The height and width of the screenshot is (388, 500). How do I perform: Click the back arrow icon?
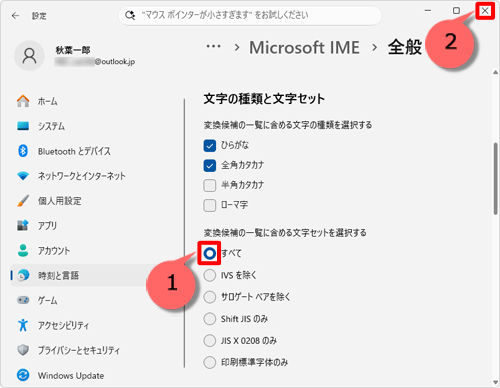15,16
